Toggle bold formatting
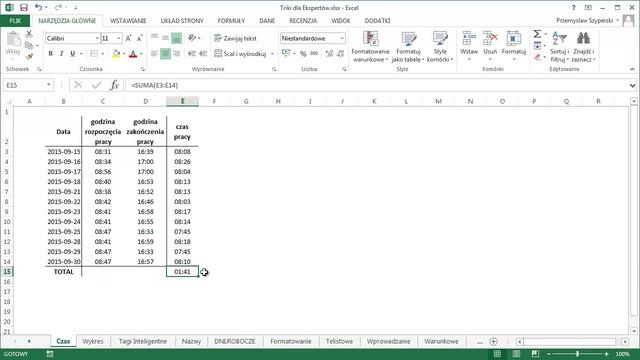Viewport: 640px width, 360px height. [51, 53]
